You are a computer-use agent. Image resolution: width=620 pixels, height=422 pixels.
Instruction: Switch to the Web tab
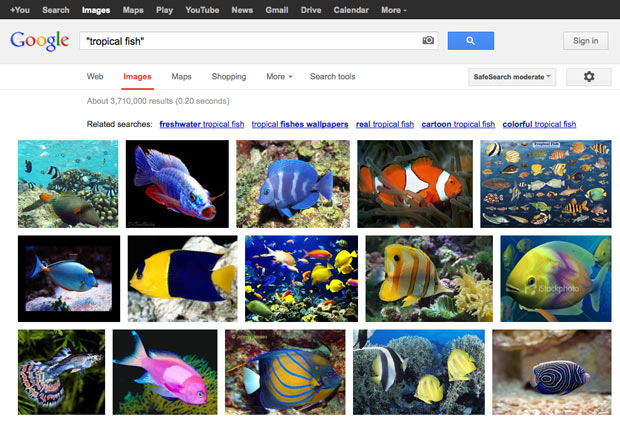[95, 77]
